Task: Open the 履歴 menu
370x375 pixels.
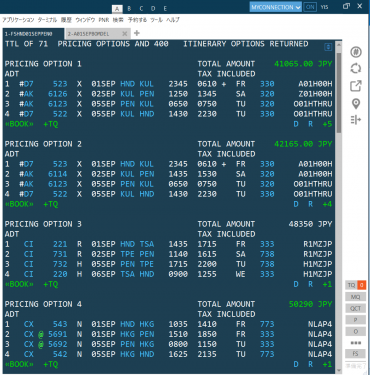Action: (66, 20)
